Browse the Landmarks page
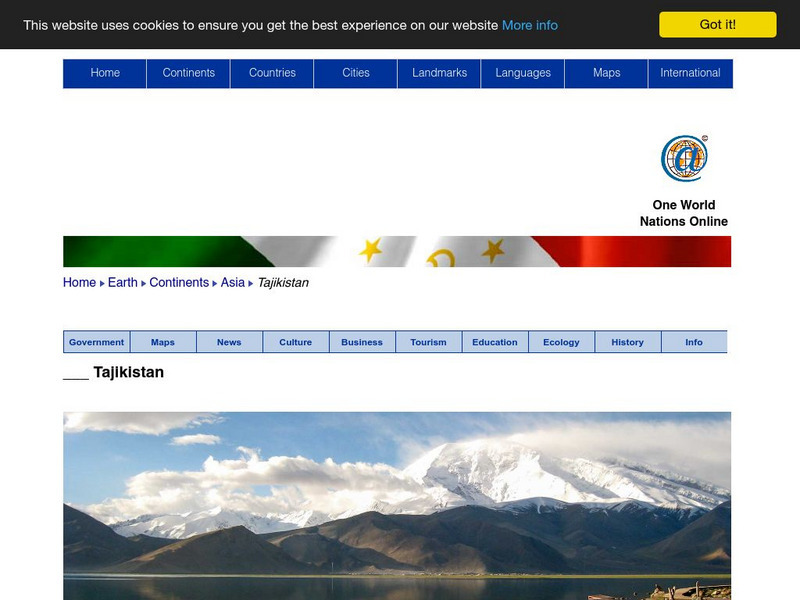The width and height of the screenshot is (800, 600). 440,72
